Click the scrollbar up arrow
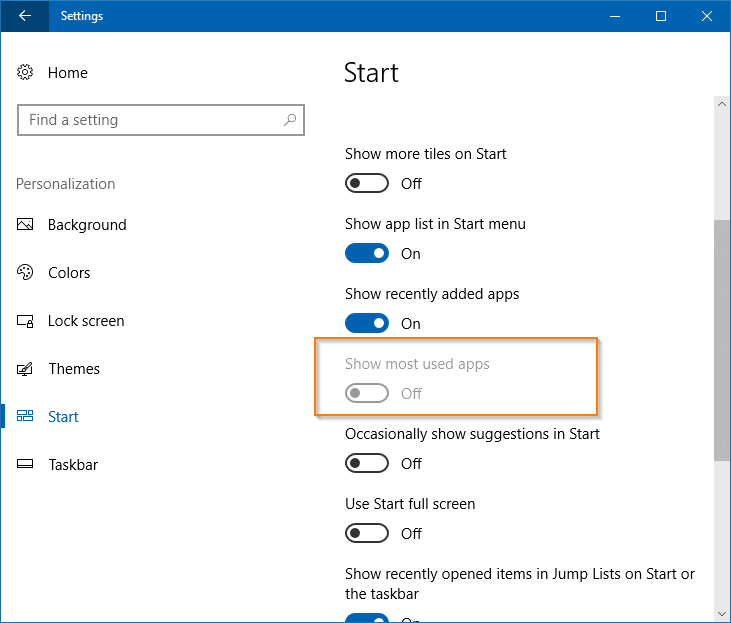Image resolution: width=731 pixels, height=623 pixels. click(722, 104)
